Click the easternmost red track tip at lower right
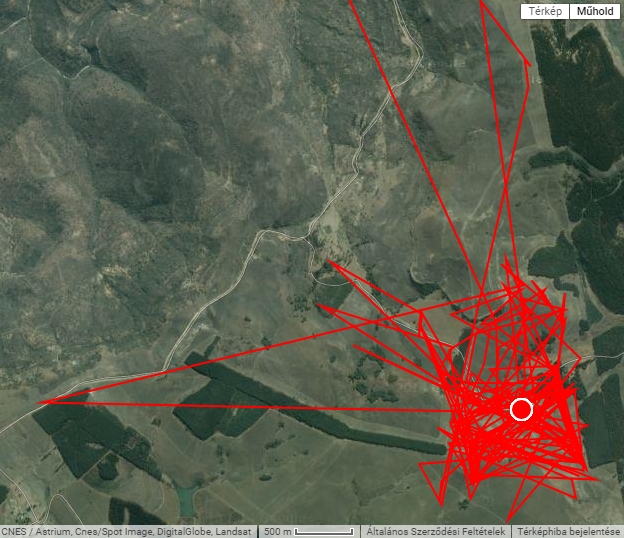Screen dimensions: 624x538 click(598, 480)
